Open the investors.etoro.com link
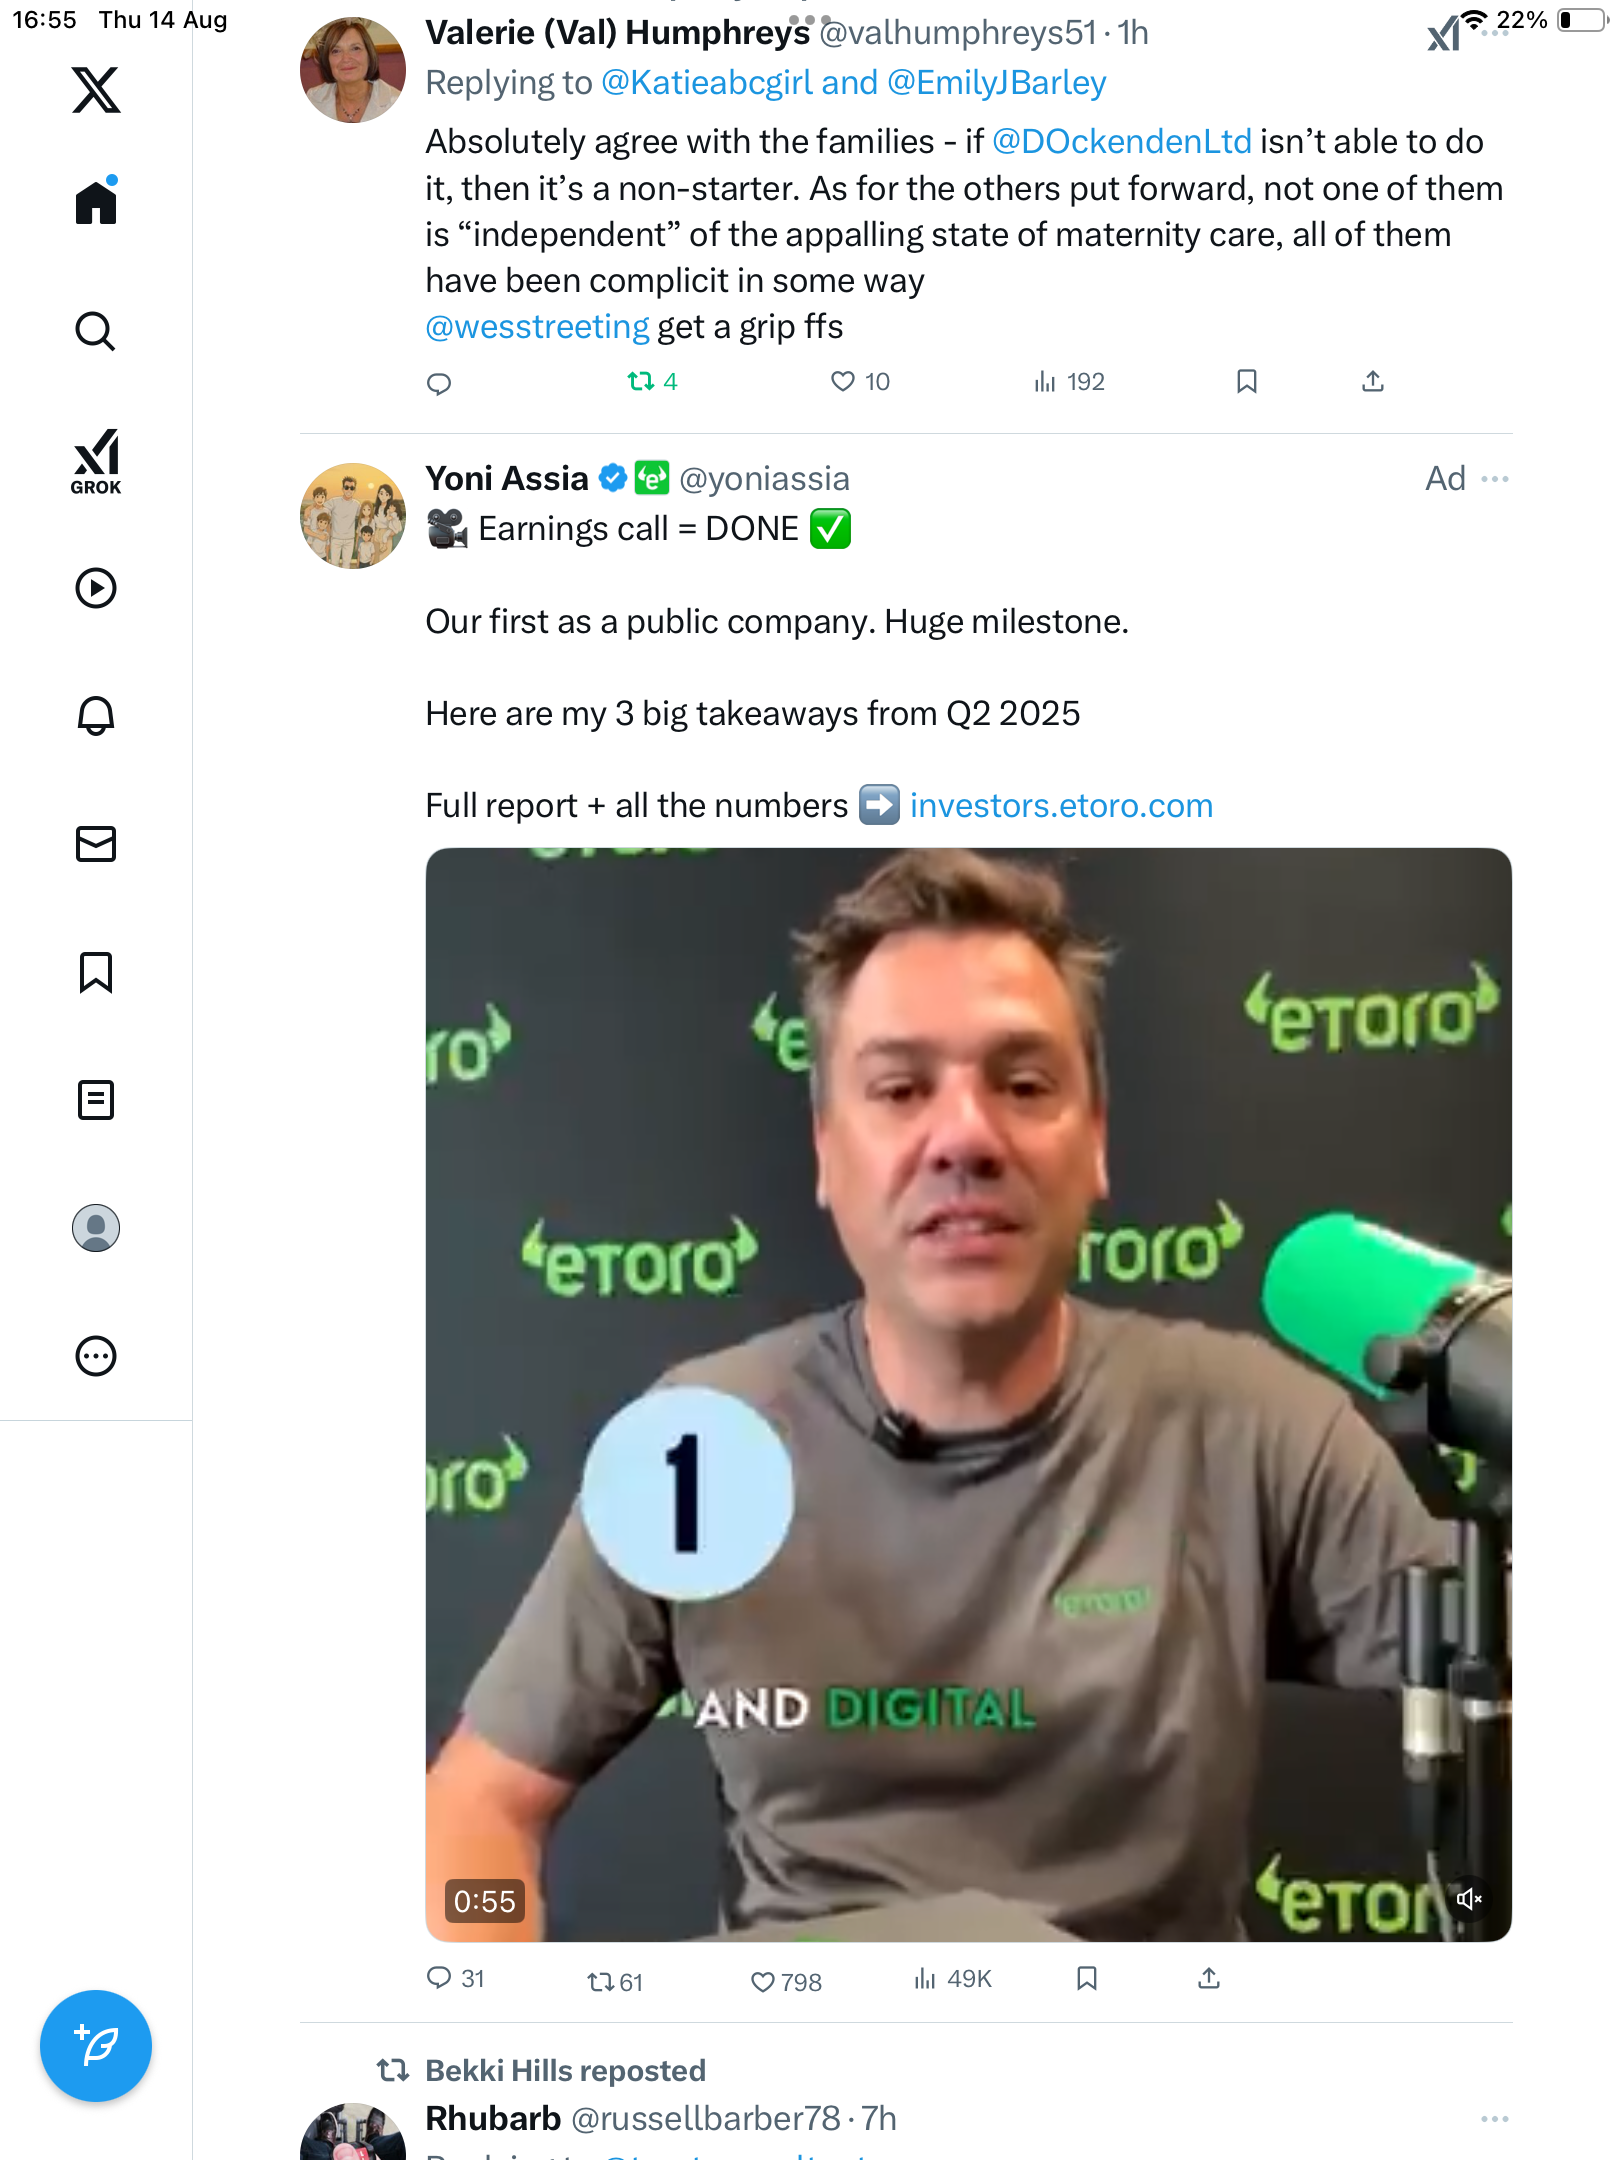 1061,806
